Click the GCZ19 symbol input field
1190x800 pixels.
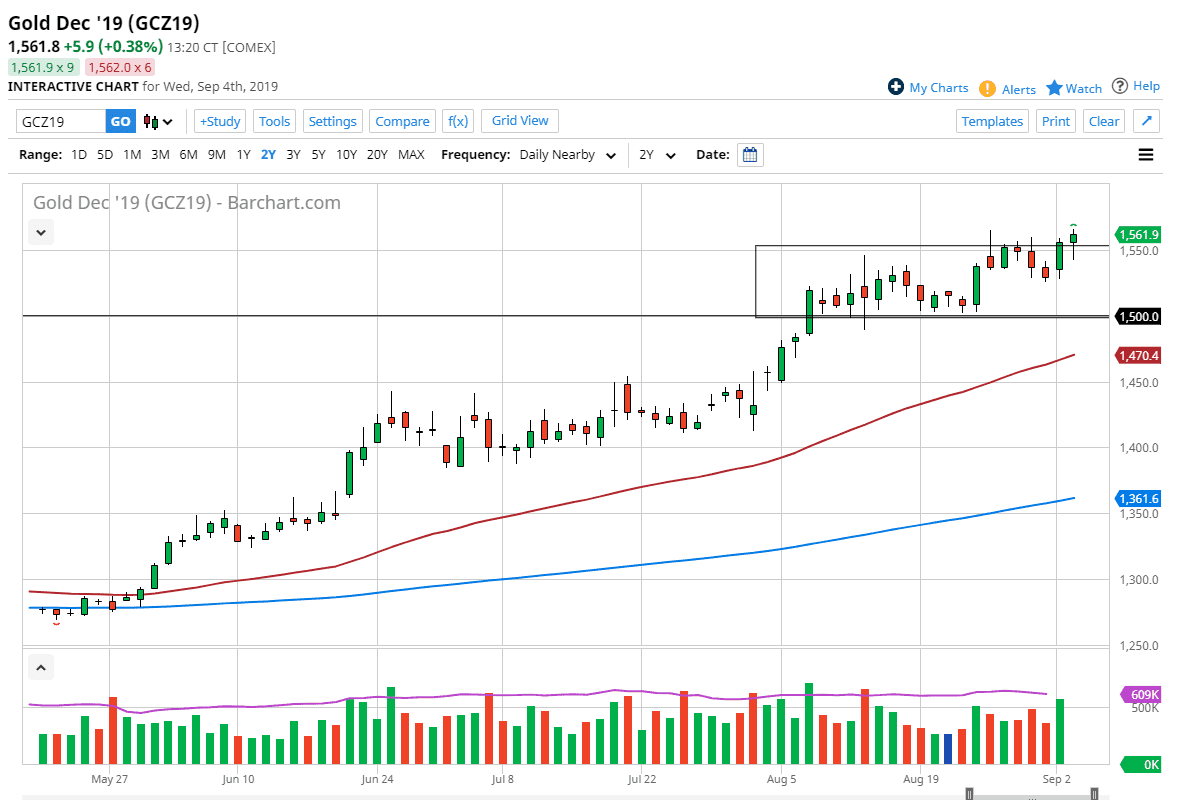(x=61, y=121)
